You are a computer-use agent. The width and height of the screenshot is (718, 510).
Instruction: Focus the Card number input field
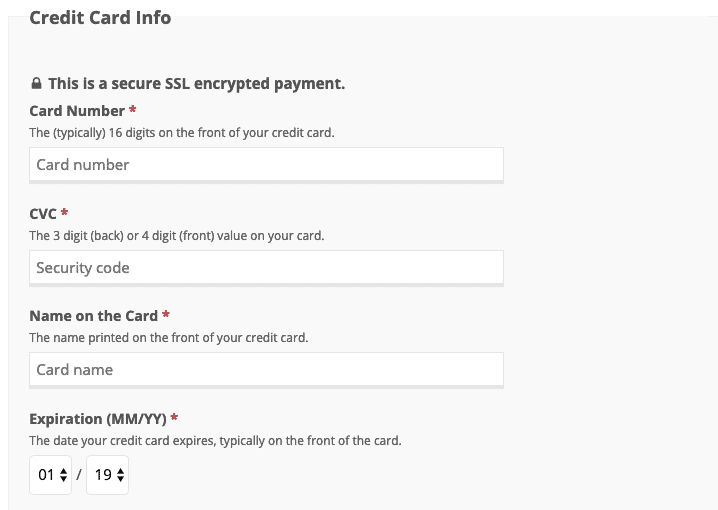(267, 164)
